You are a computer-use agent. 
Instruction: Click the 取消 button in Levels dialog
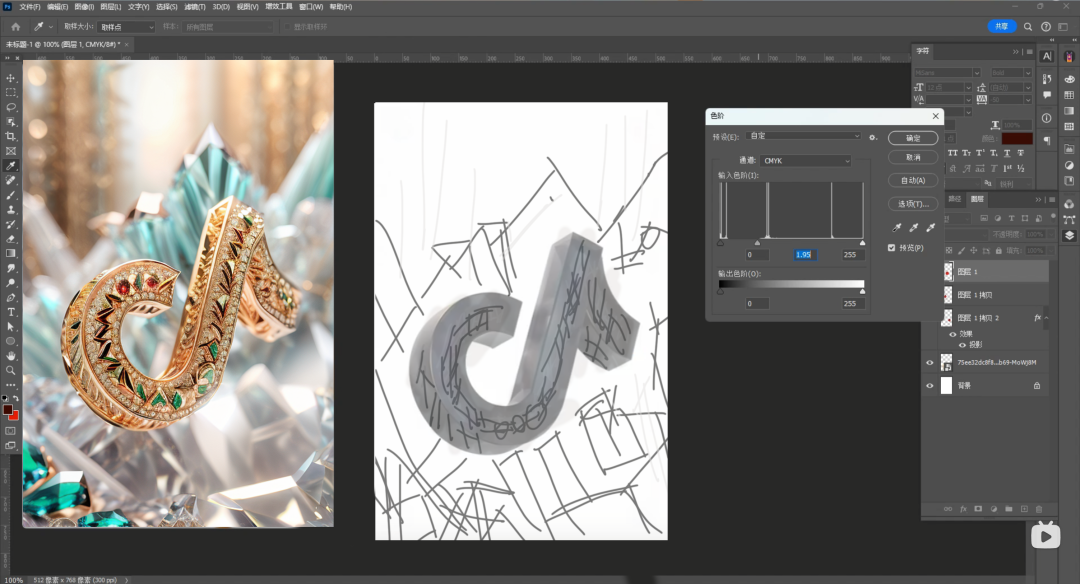tap(913, 157)
